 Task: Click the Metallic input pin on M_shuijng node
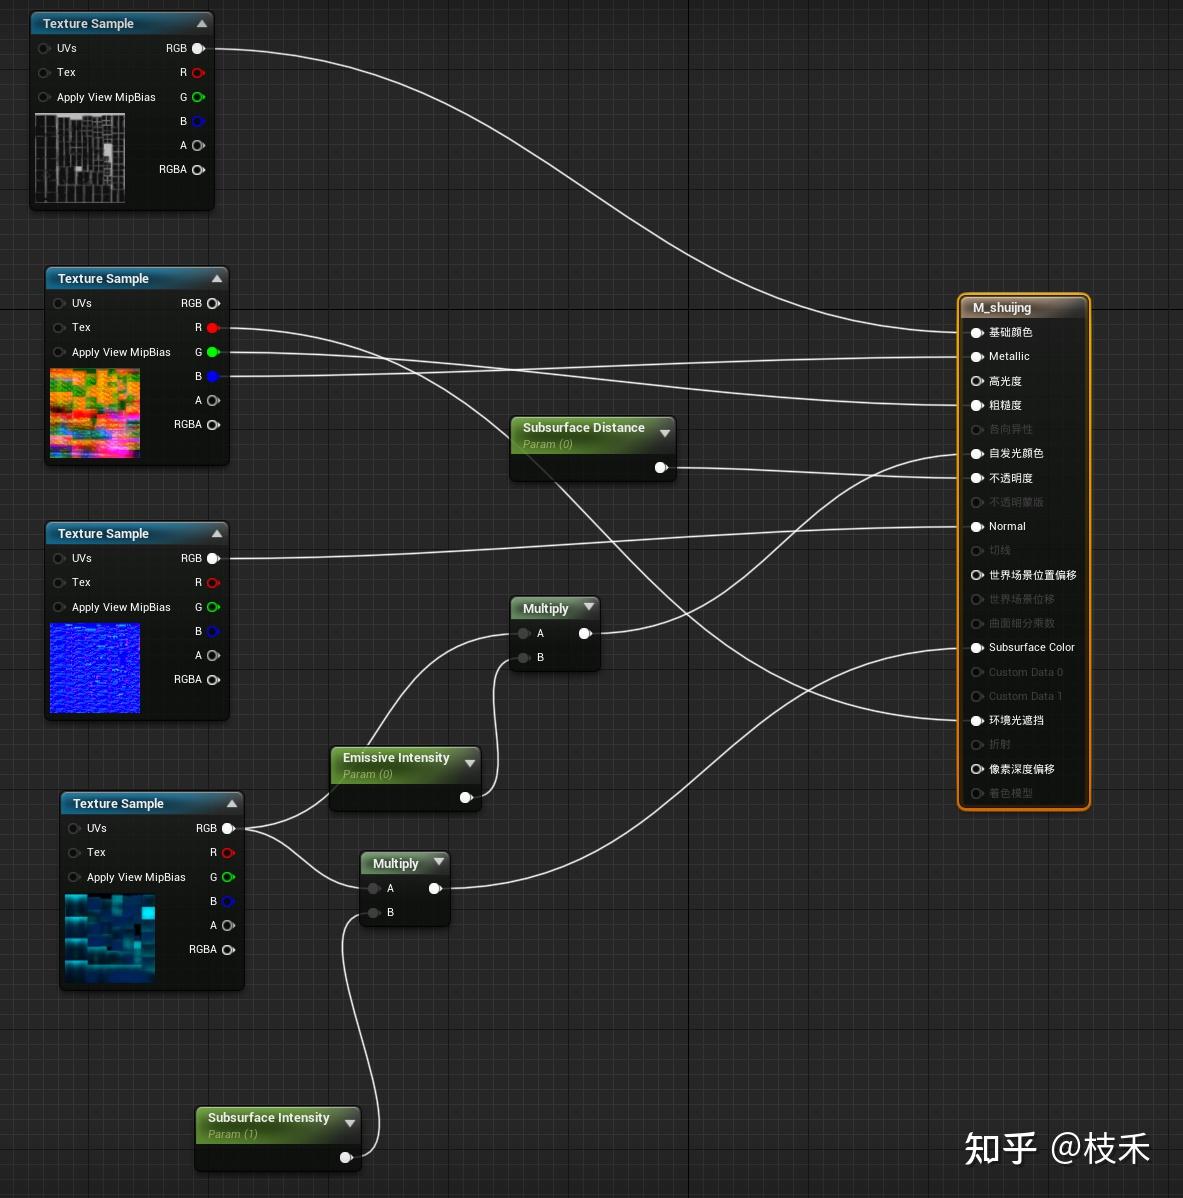[x=977, y=356]
